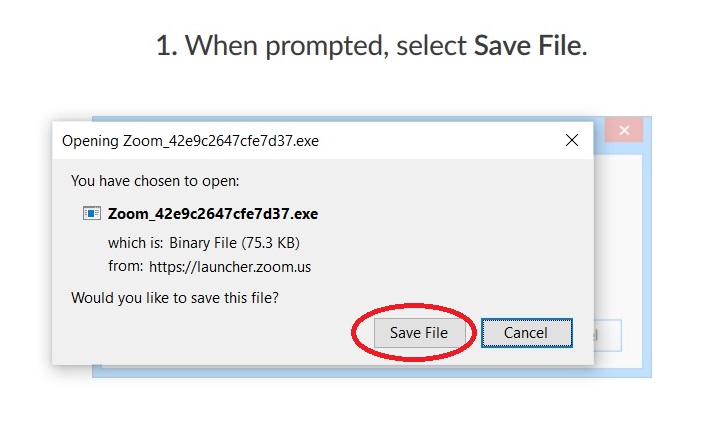
Task: Click 'Would you like to save this file?' text
Action: (x=175, y=298)
